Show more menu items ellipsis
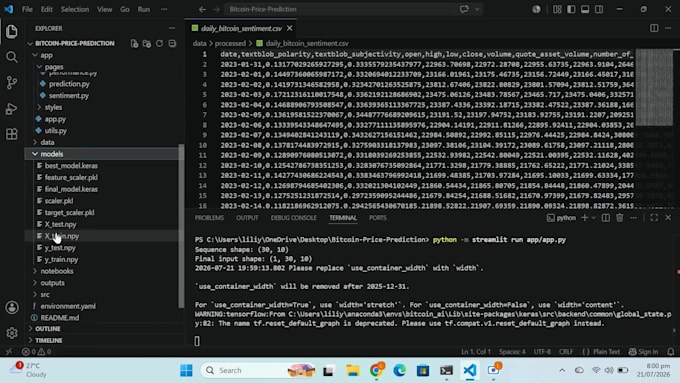The width and height of the screenshot is (680, 383). click(164, 9)
